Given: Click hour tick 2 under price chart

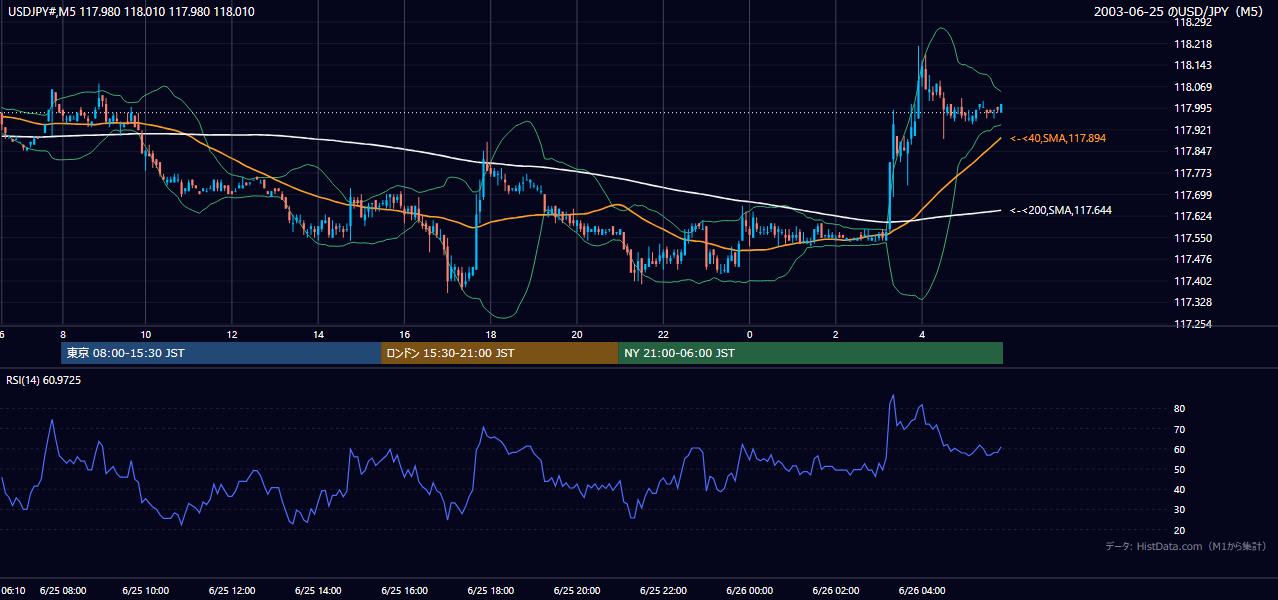Looking at the screenshot, I should tap(835, 334).
